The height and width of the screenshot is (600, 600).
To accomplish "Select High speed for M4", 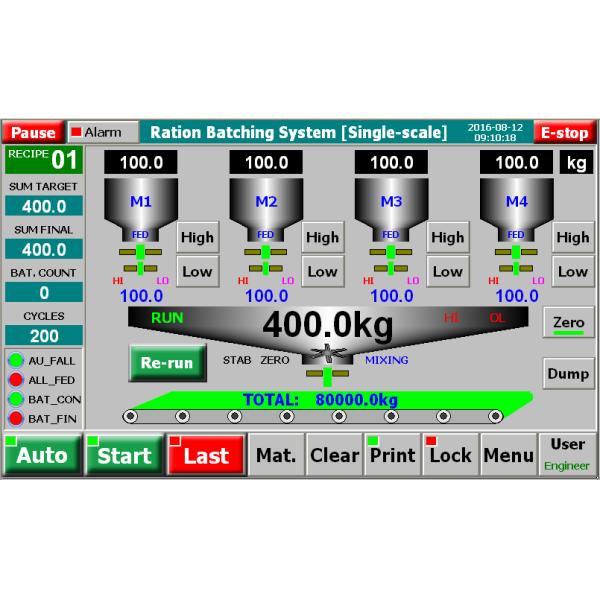I will [573, 237].
